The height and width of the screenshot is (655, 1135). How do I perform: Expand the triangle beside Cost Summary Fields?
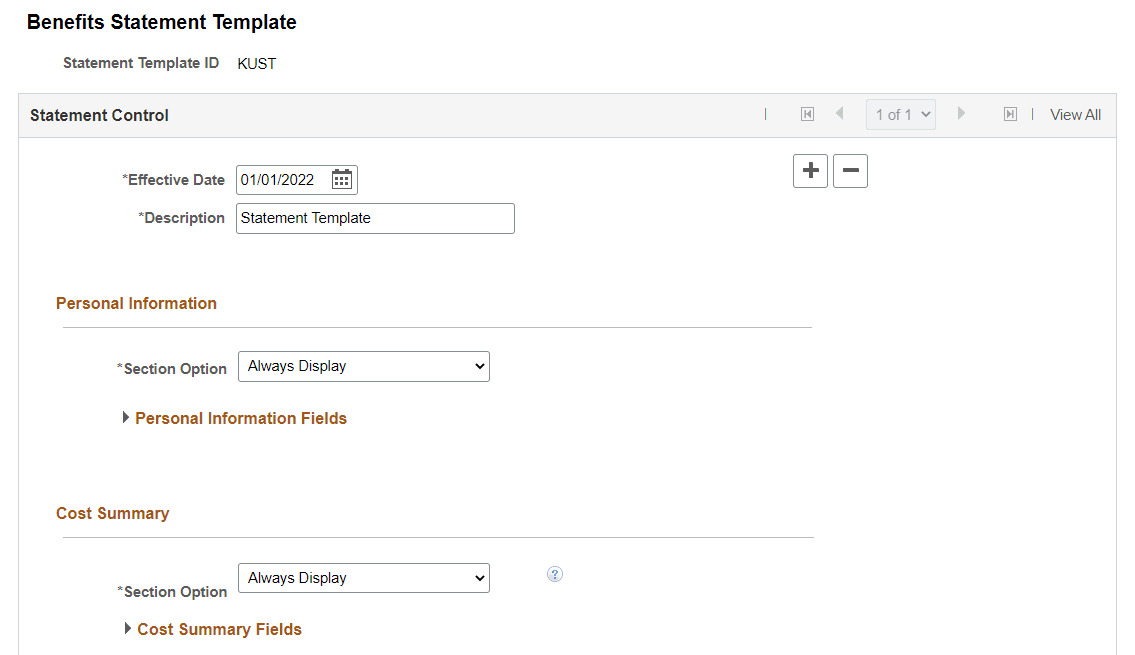pyautogui.click(x=128, y=629)
